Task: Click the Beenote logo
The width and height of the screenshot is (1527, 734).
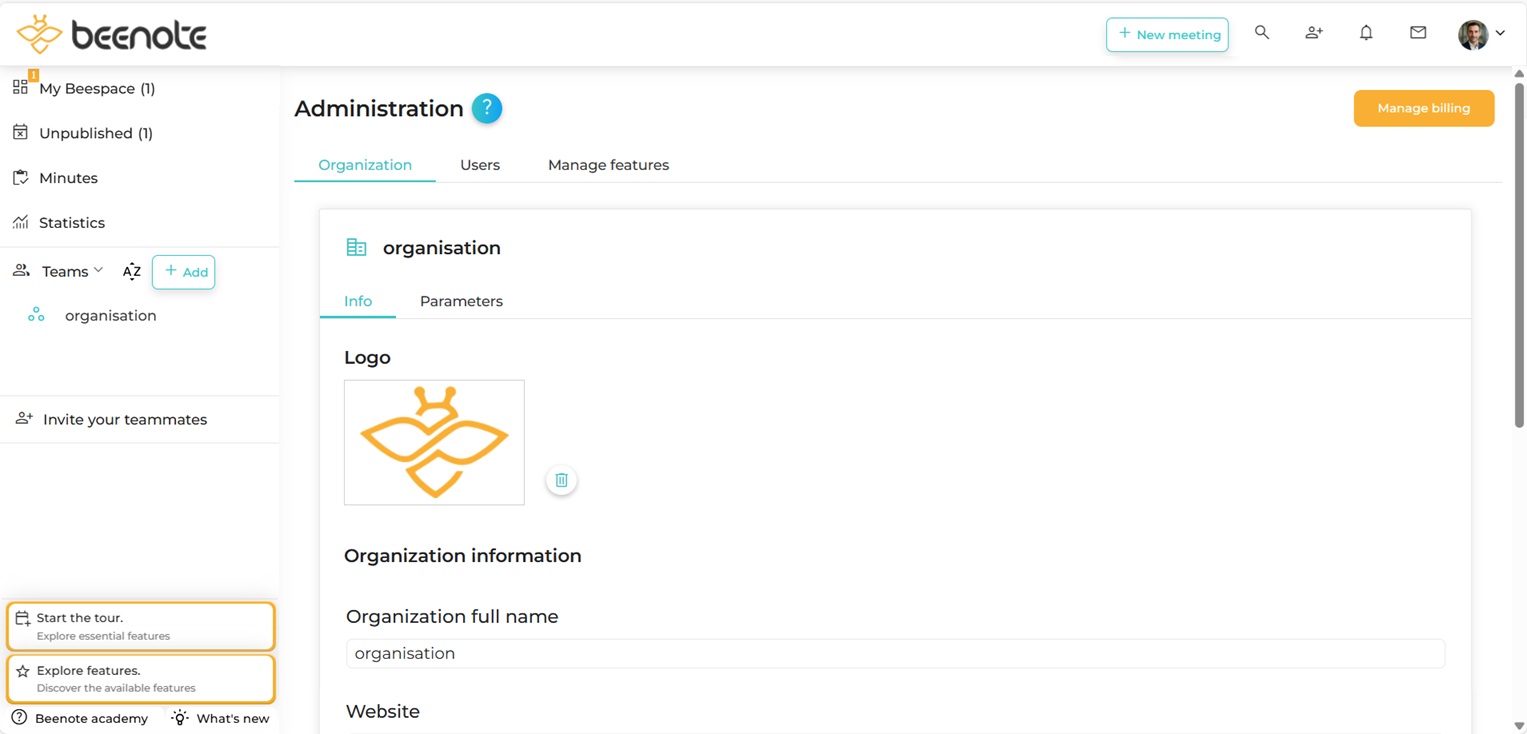Action: [110, 33]
